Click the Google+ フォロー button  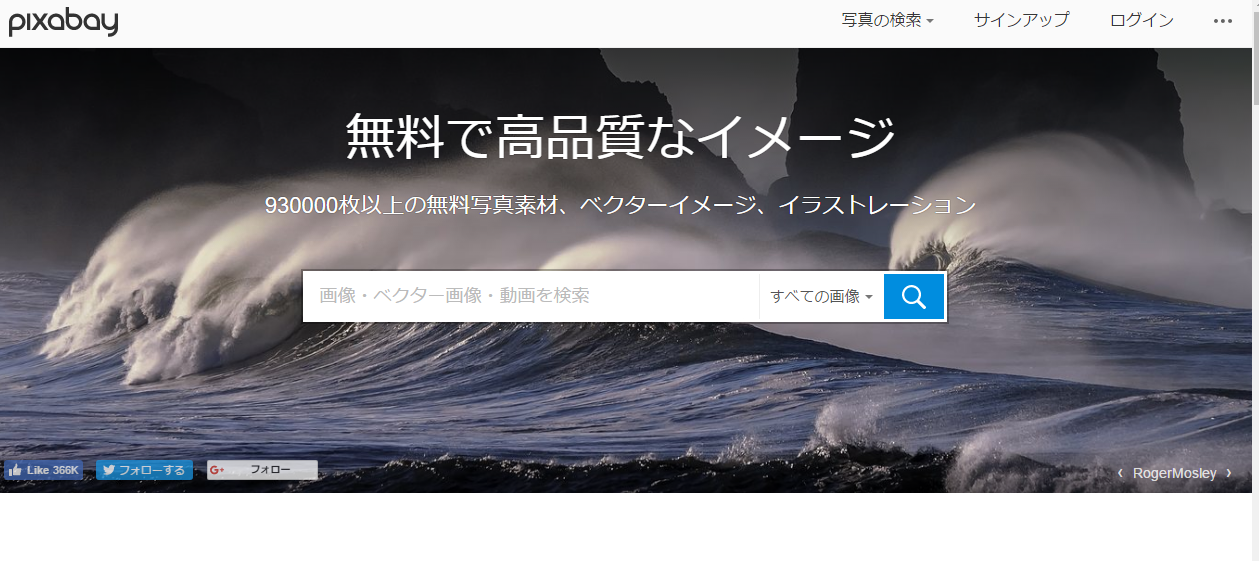point(262,470)
